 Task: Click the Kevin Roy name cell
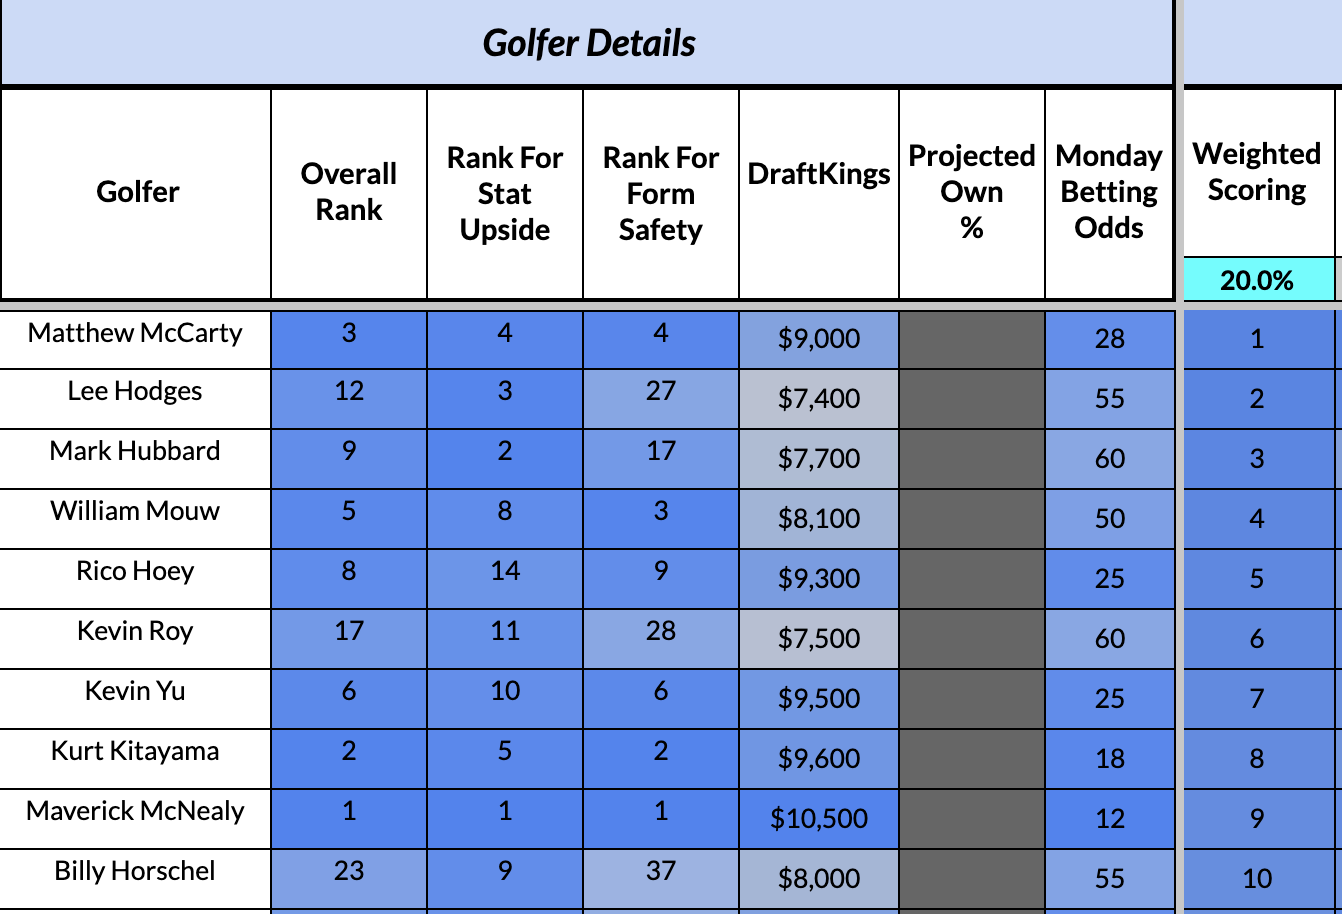[x=135, y=631]
